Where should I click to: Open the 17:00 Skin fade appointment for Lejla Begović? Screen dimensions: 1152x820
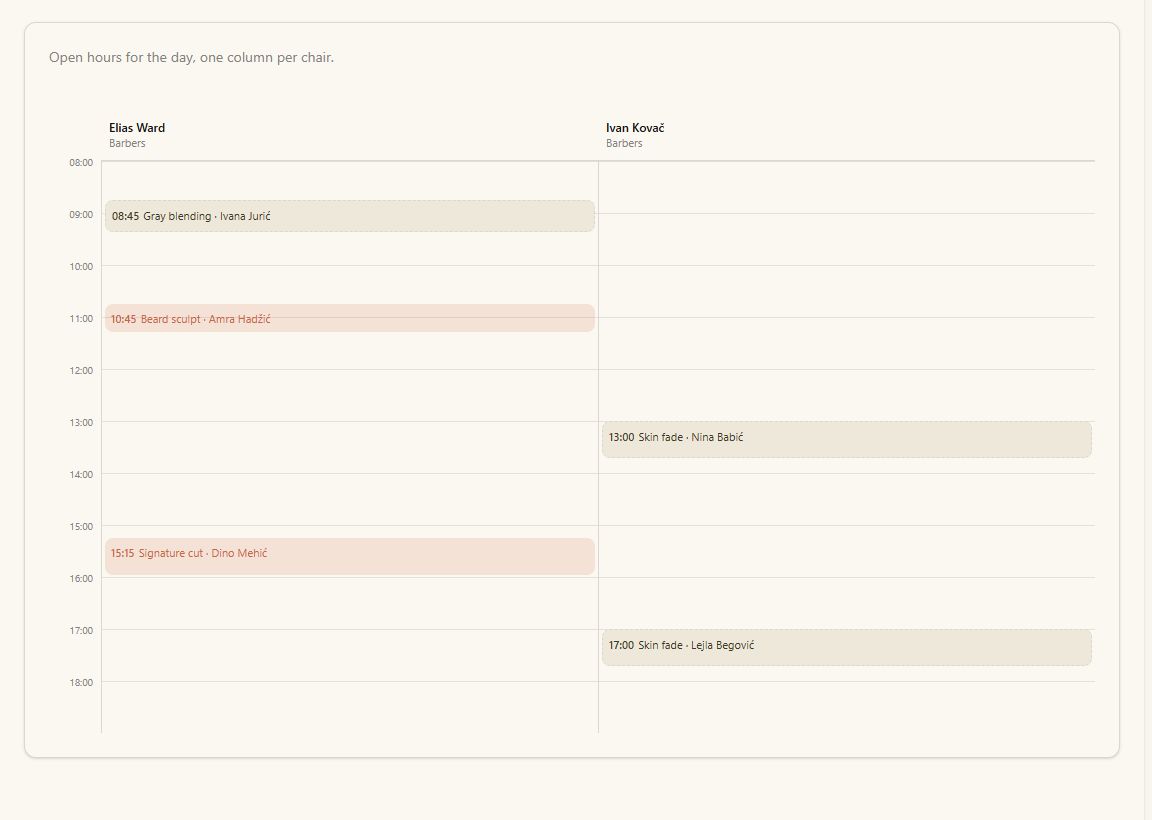[846, 647]
